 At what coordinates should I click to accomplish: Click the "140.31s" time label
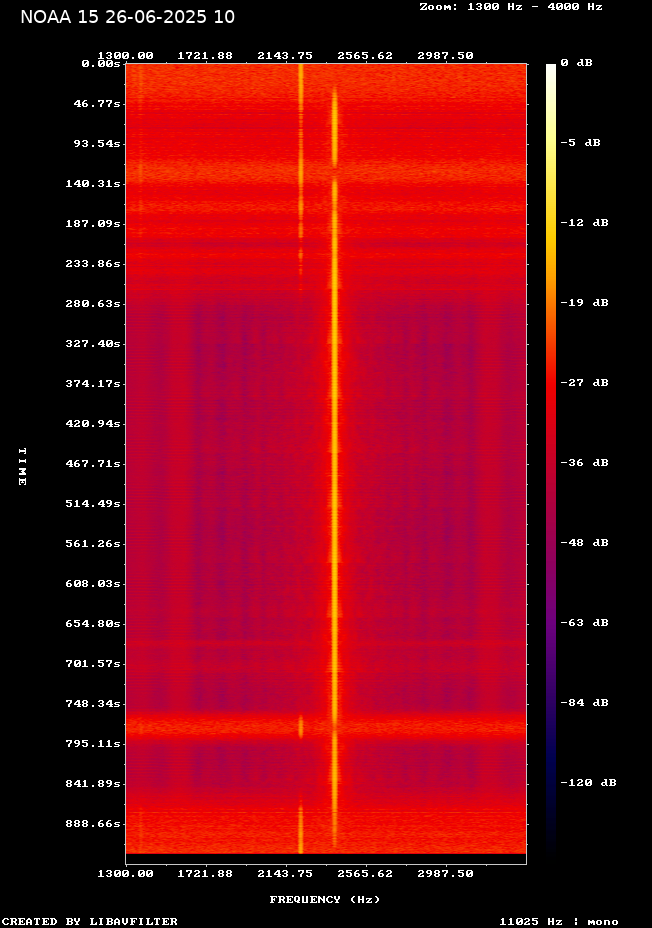[x=93, y=183]
